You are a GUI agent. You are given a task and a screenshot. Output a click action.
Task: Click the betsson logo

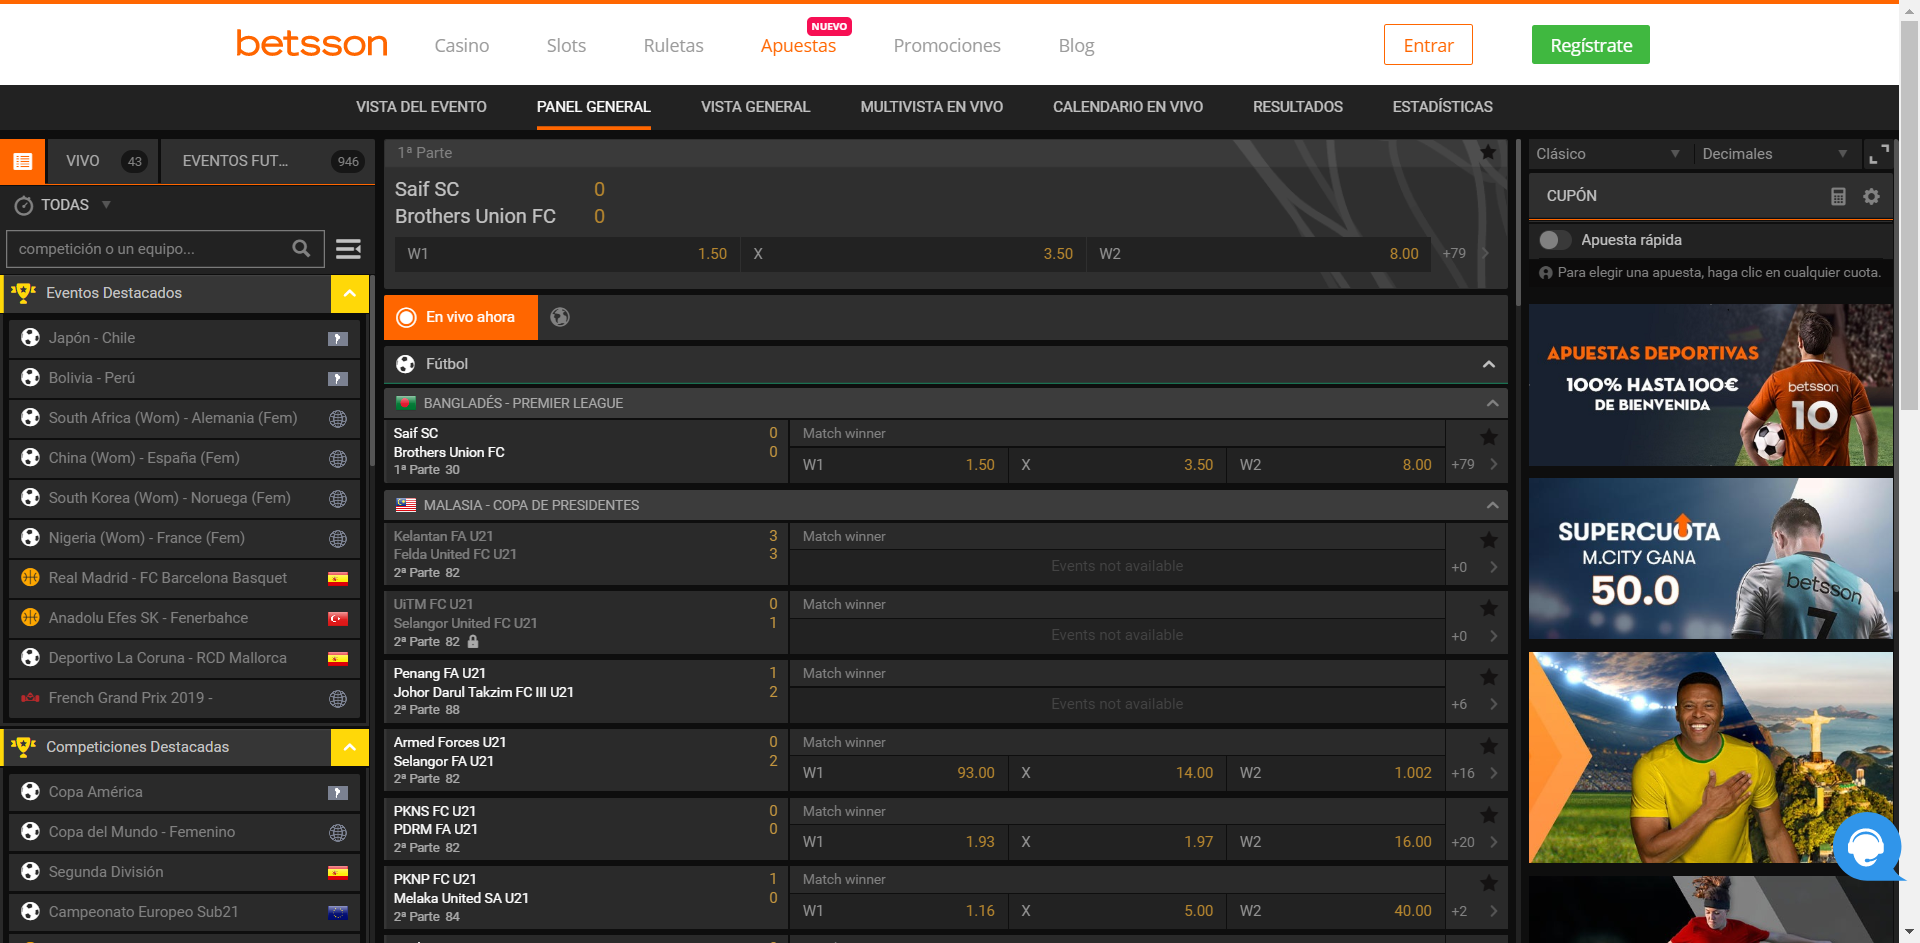312,43
